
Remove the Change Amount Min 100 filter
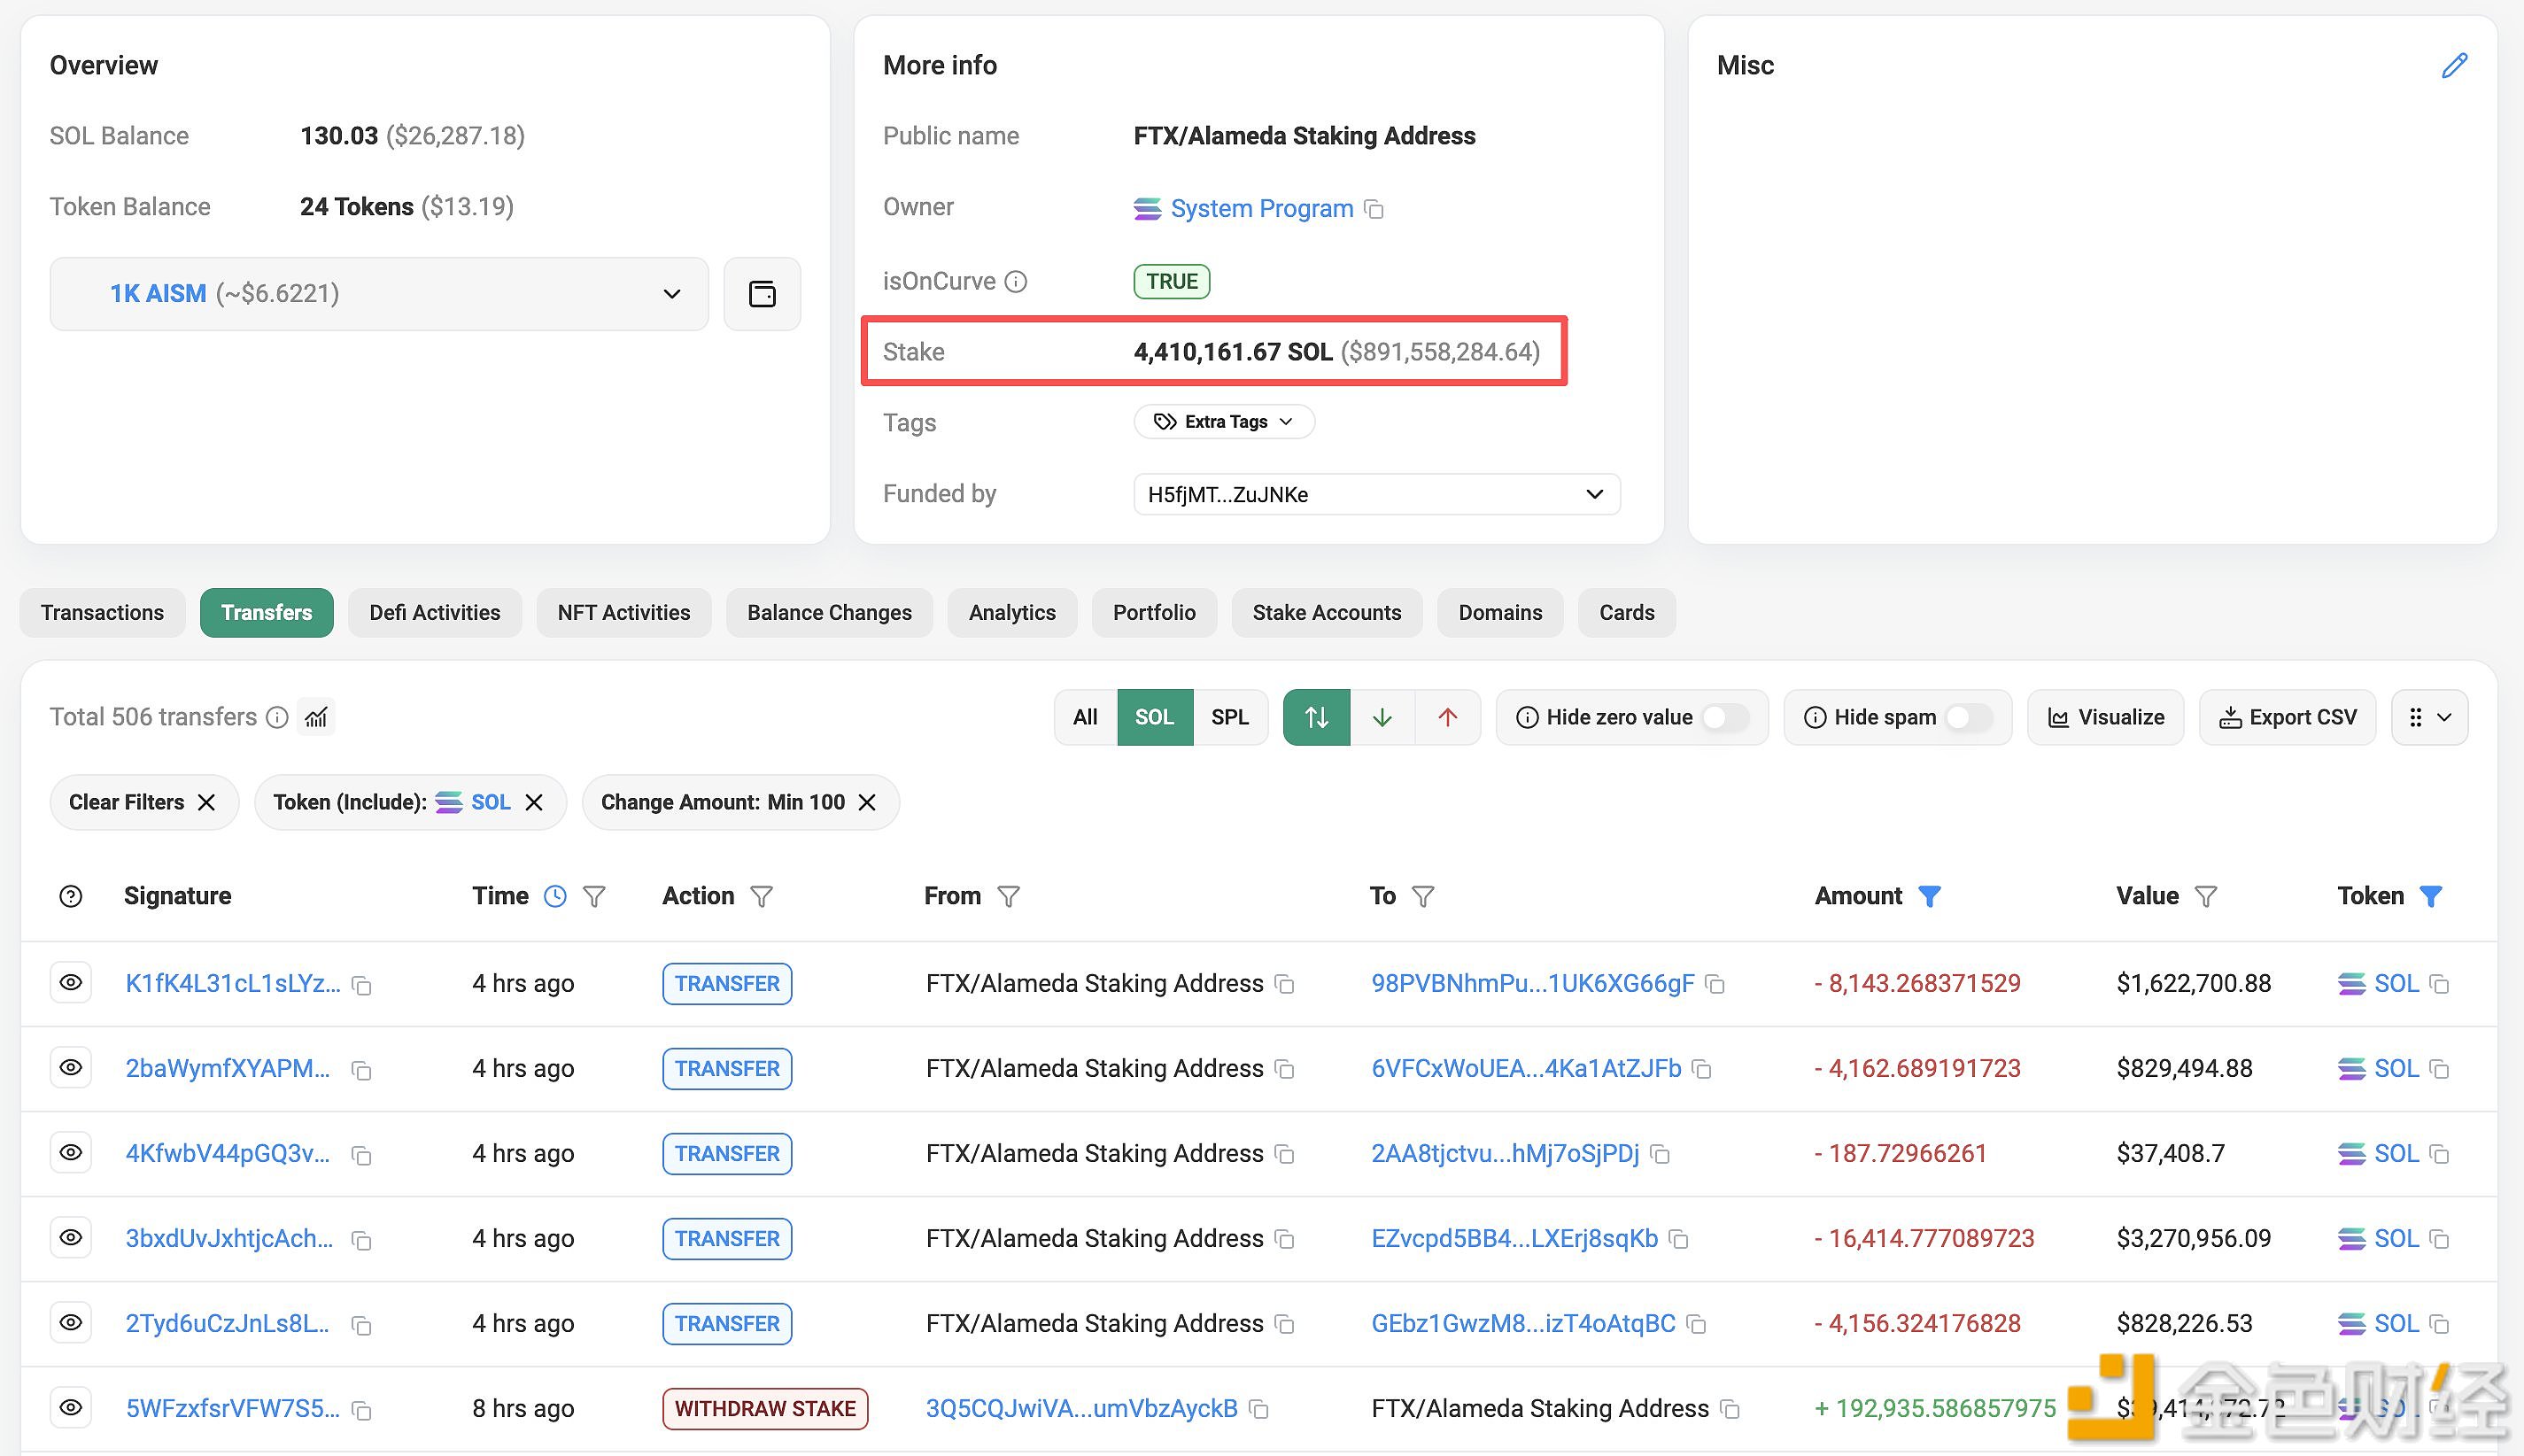pos(867,802)
